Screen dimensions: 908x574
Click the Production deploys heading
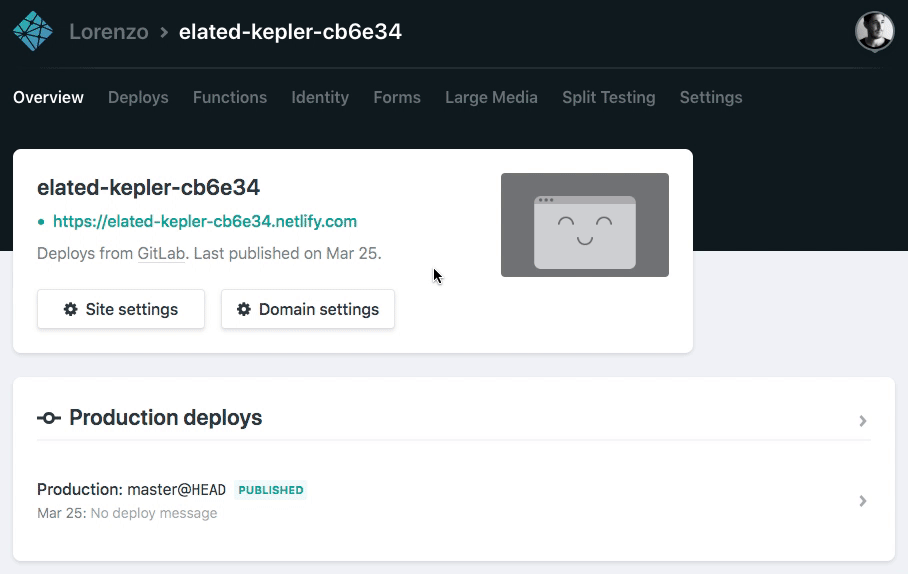[x=166, y=418]
